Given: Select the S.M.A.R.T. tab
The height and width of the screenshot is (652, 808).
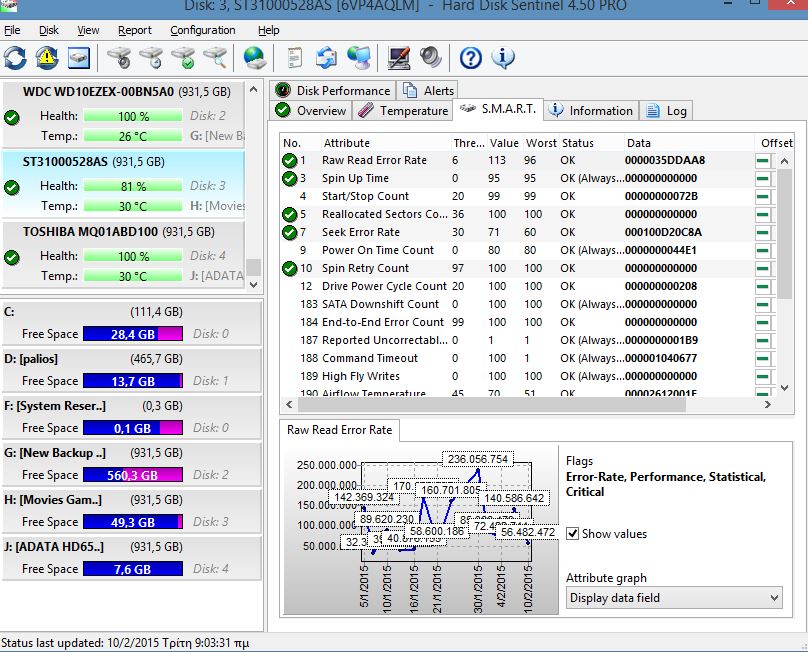Looking at the screenshot, I should click(498, 109).
